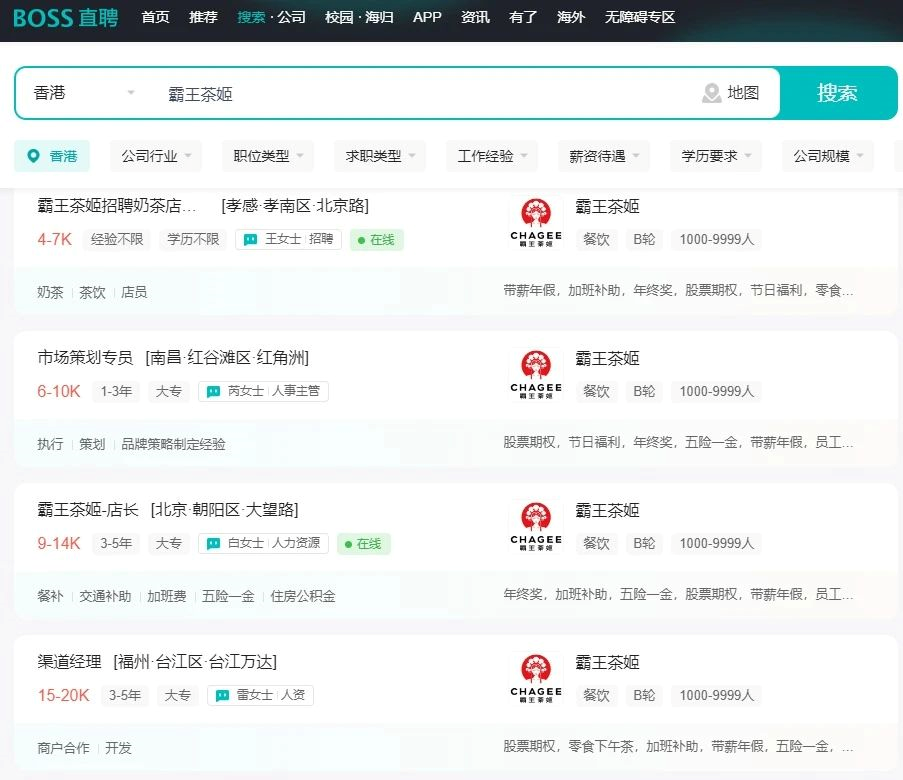Click the 地图 map link
This screenshot has width=903, height=780.
click(x=743, y=93)
